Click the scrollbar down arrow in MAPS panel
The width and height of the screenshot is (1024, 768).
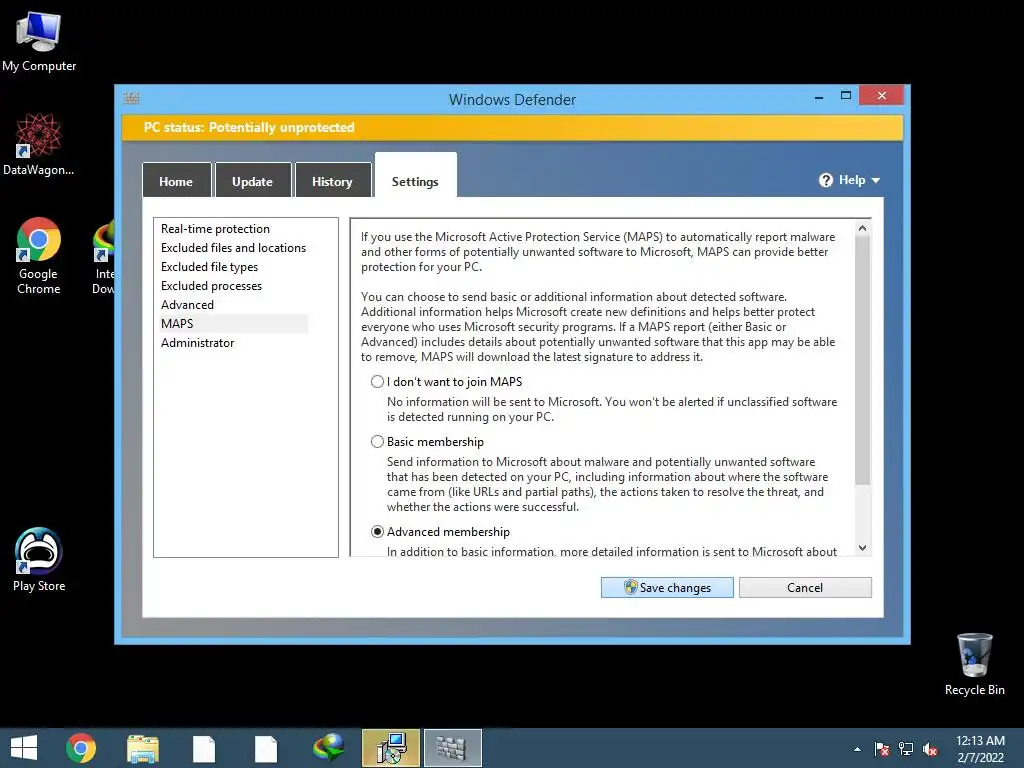click(x=862, y=548)
